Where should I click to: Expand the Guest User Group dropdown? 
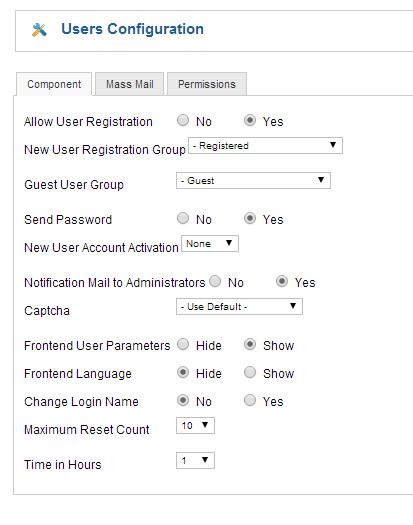click(253, 181)
